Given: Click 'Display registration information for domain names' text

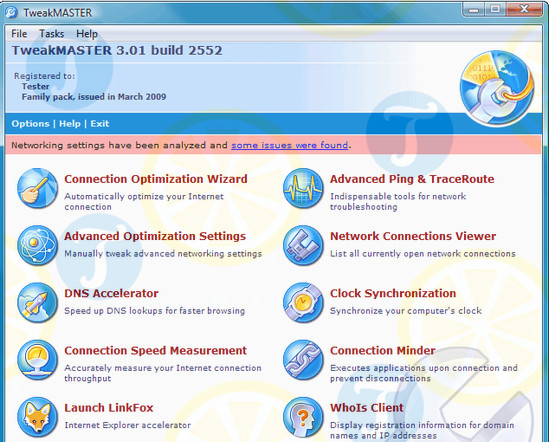Looking at the screenshot, I should (422, 430).
